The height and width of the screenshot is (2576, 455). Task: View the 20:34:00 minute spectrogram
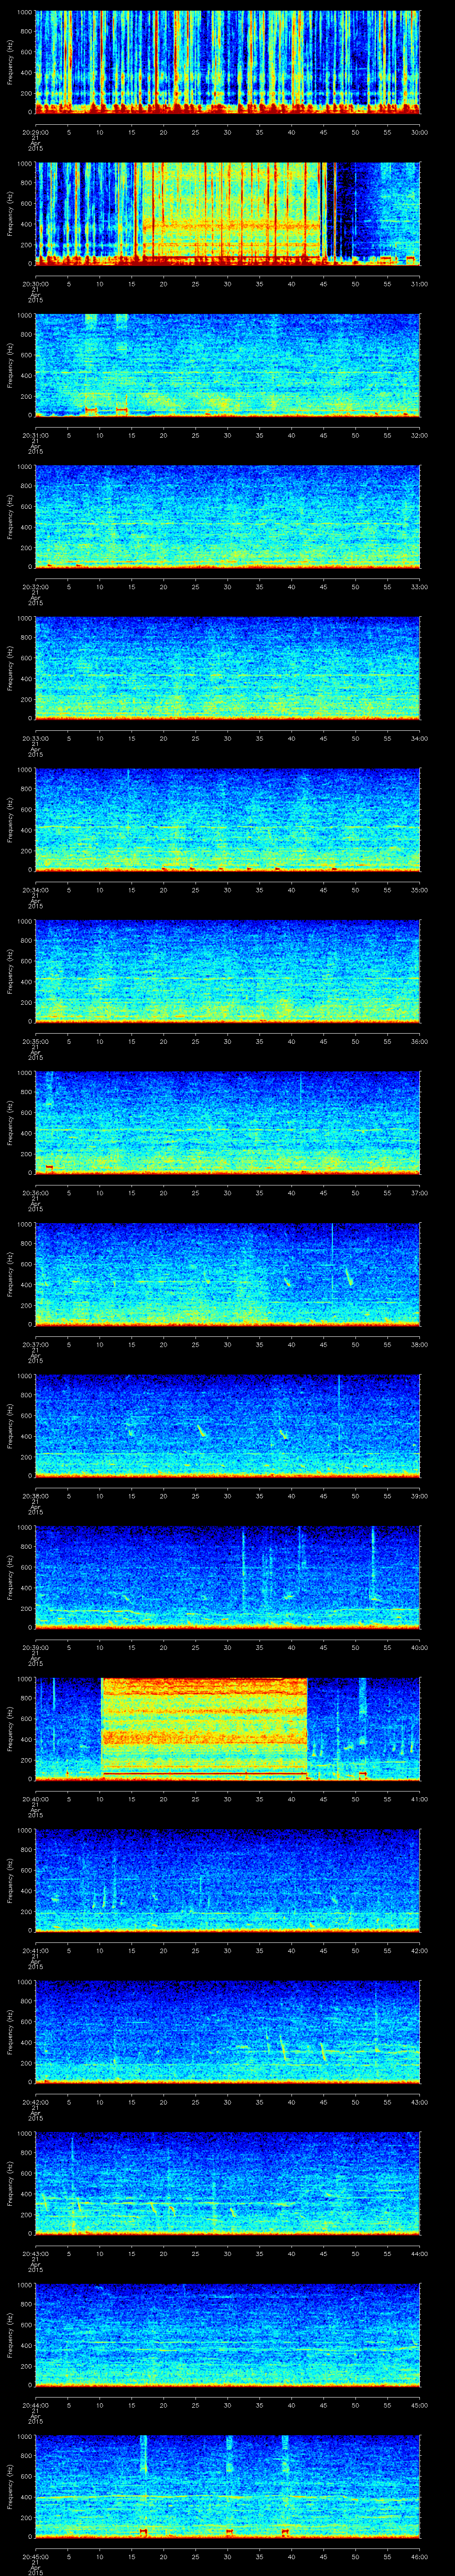coord(227,819)
